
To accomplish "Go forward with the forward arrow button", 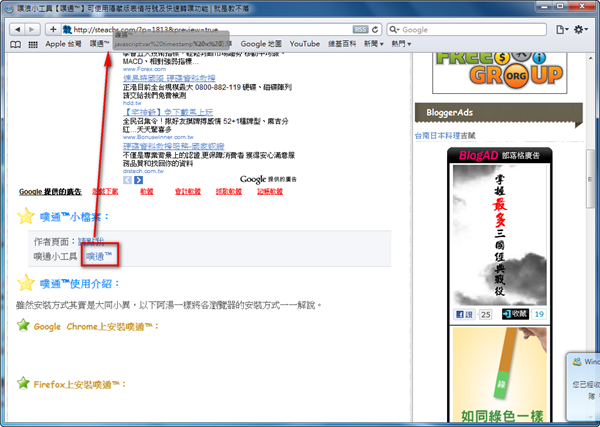I will 32,29.
